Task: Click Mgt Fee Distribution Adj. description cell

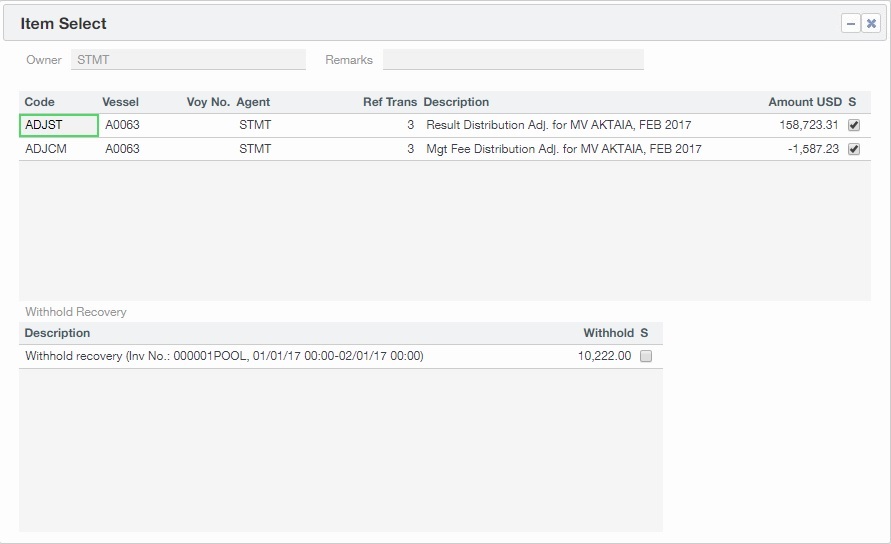Action: [x=564, y=149]
